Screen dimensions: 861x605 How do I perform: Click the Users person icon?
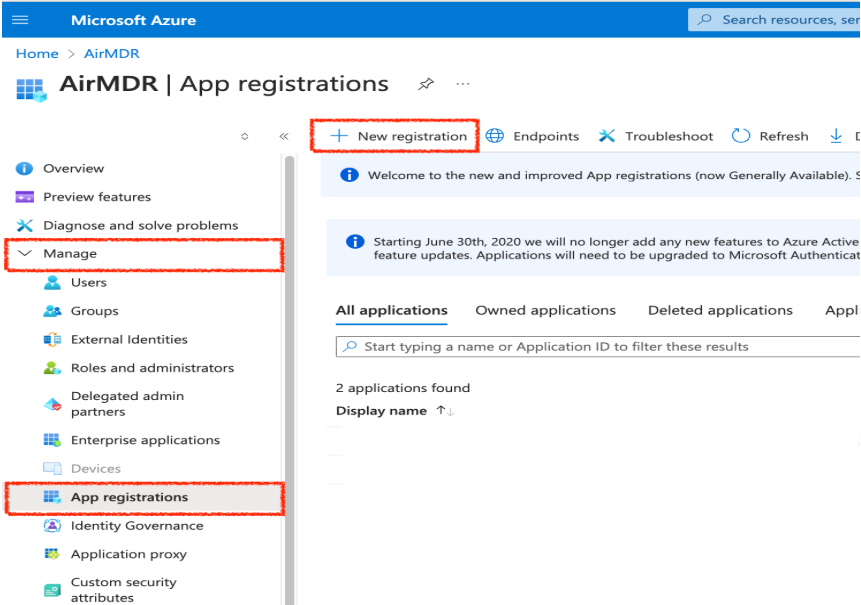tap(52, 283)
